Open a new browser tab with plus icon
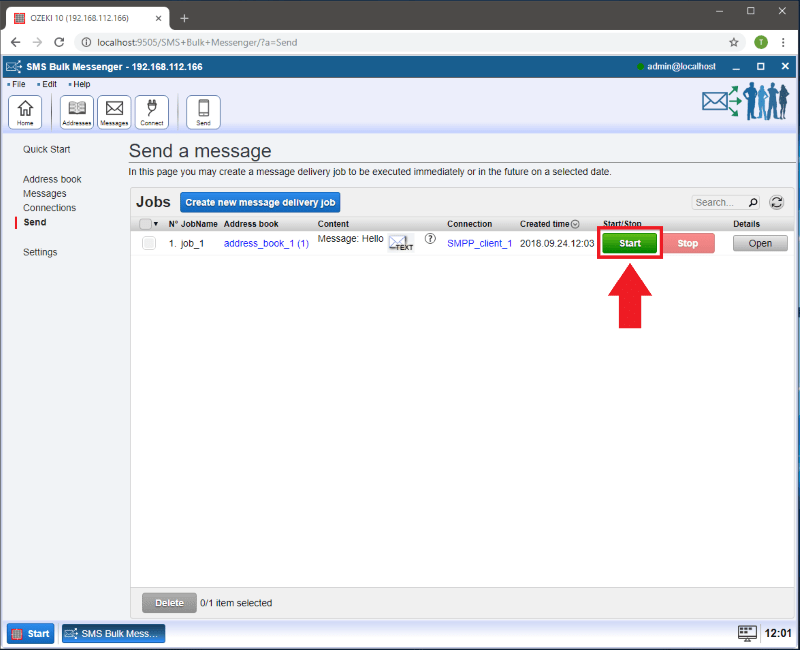The height and width of the screenshot is (650, 800). pyautogui.click(x=184, y=18)
